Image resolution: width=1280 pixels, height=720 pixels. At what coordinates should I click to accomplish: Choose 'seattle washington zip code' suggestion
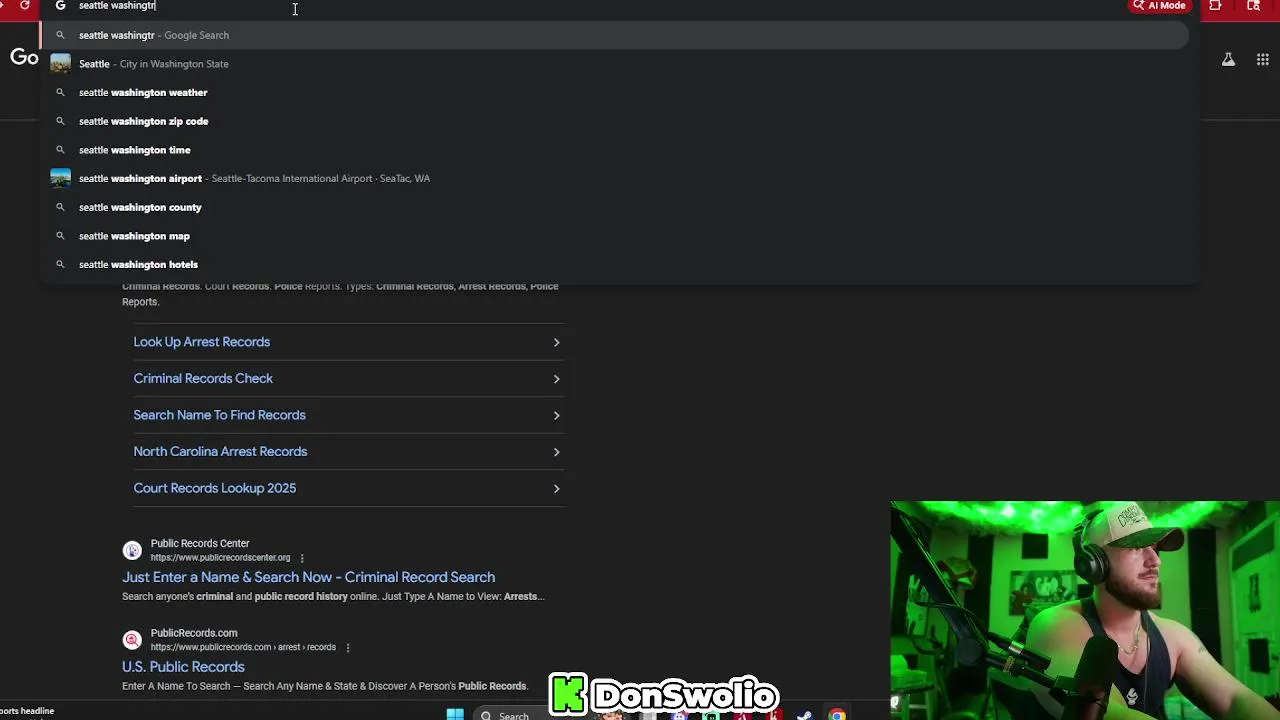pyautogui.click(x=614, y=121)
